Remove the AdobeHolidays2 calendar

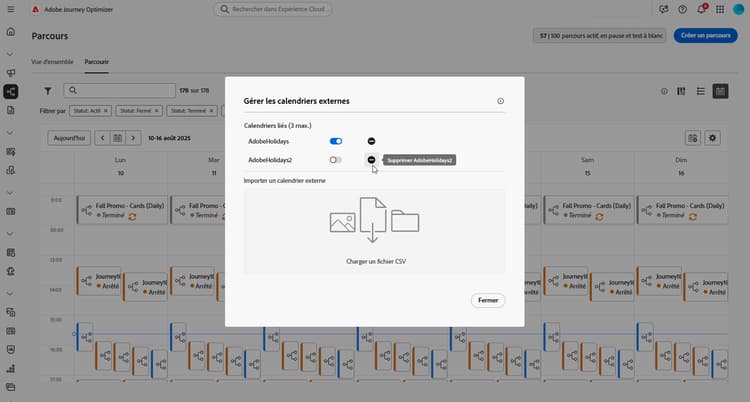coord(371,160)
